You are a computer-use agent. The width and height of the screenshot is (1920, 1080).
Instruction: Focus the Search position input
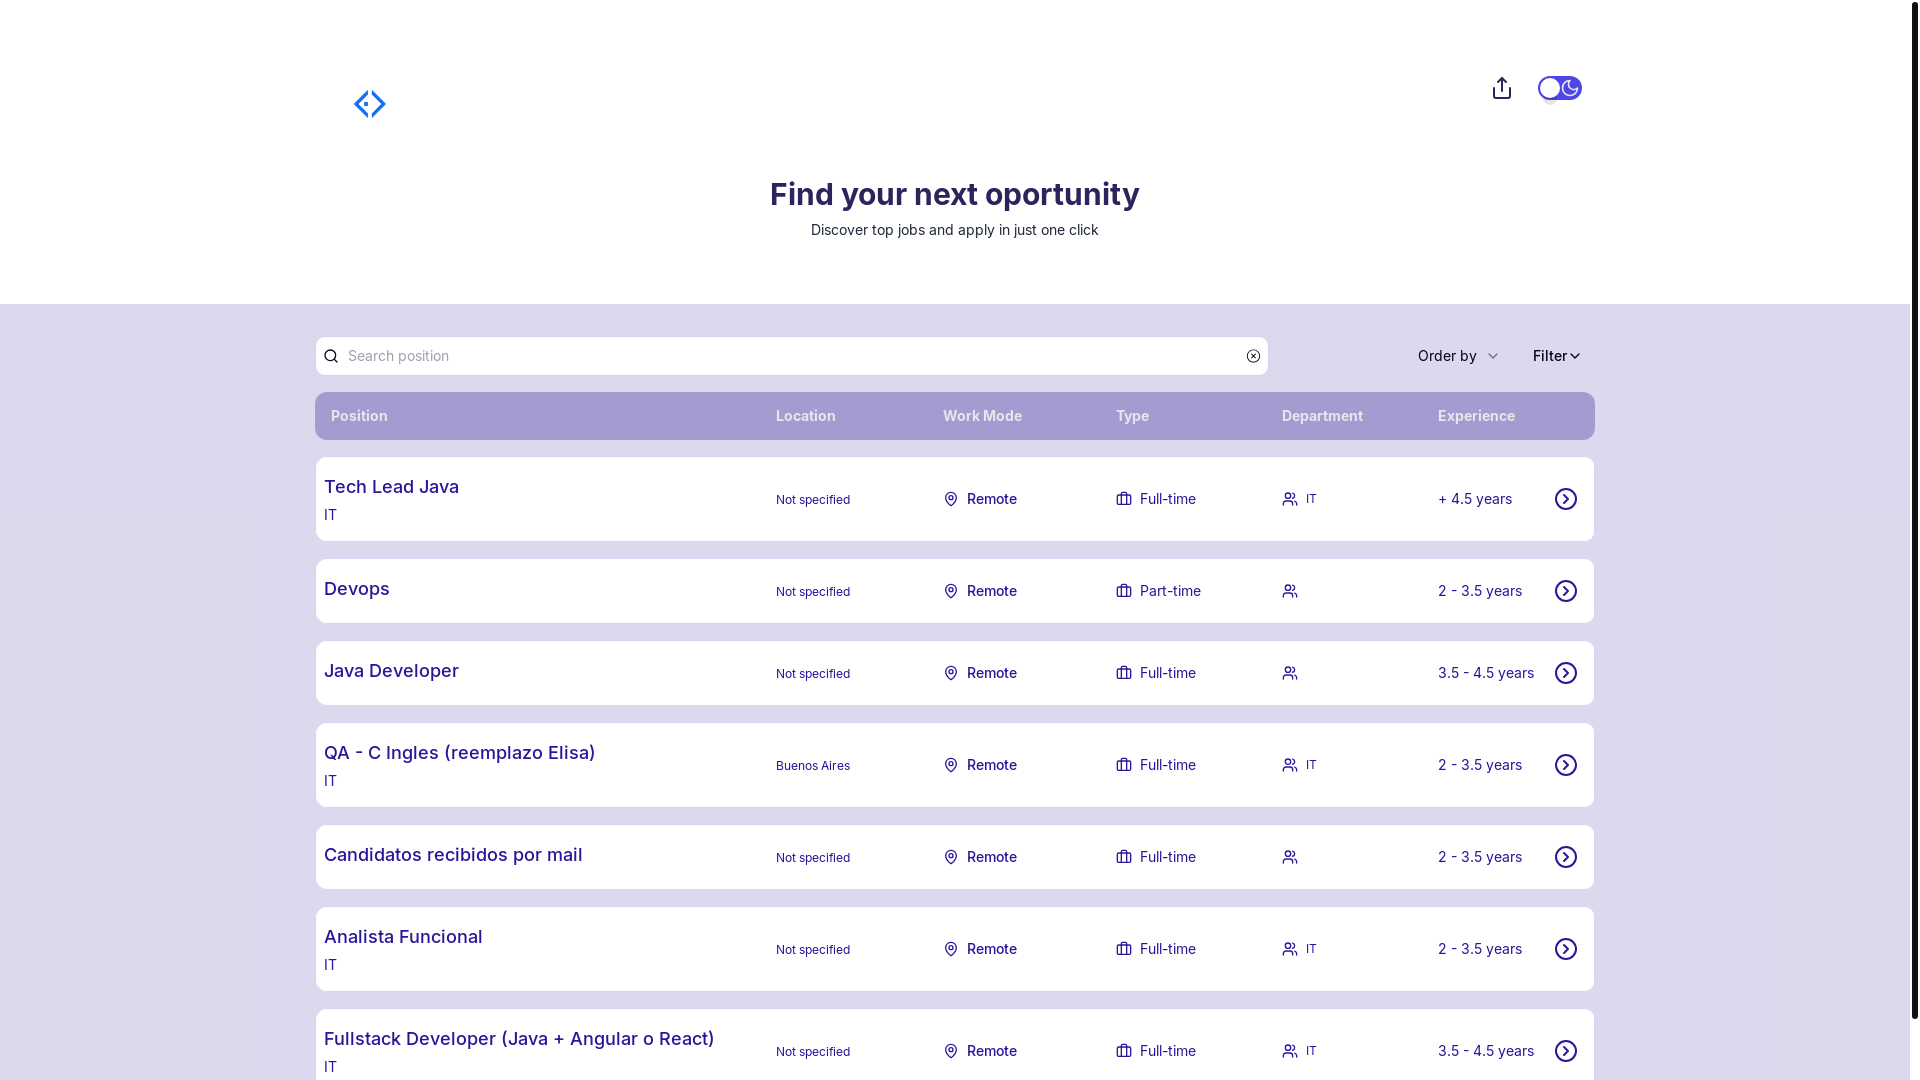coord(791,356)
